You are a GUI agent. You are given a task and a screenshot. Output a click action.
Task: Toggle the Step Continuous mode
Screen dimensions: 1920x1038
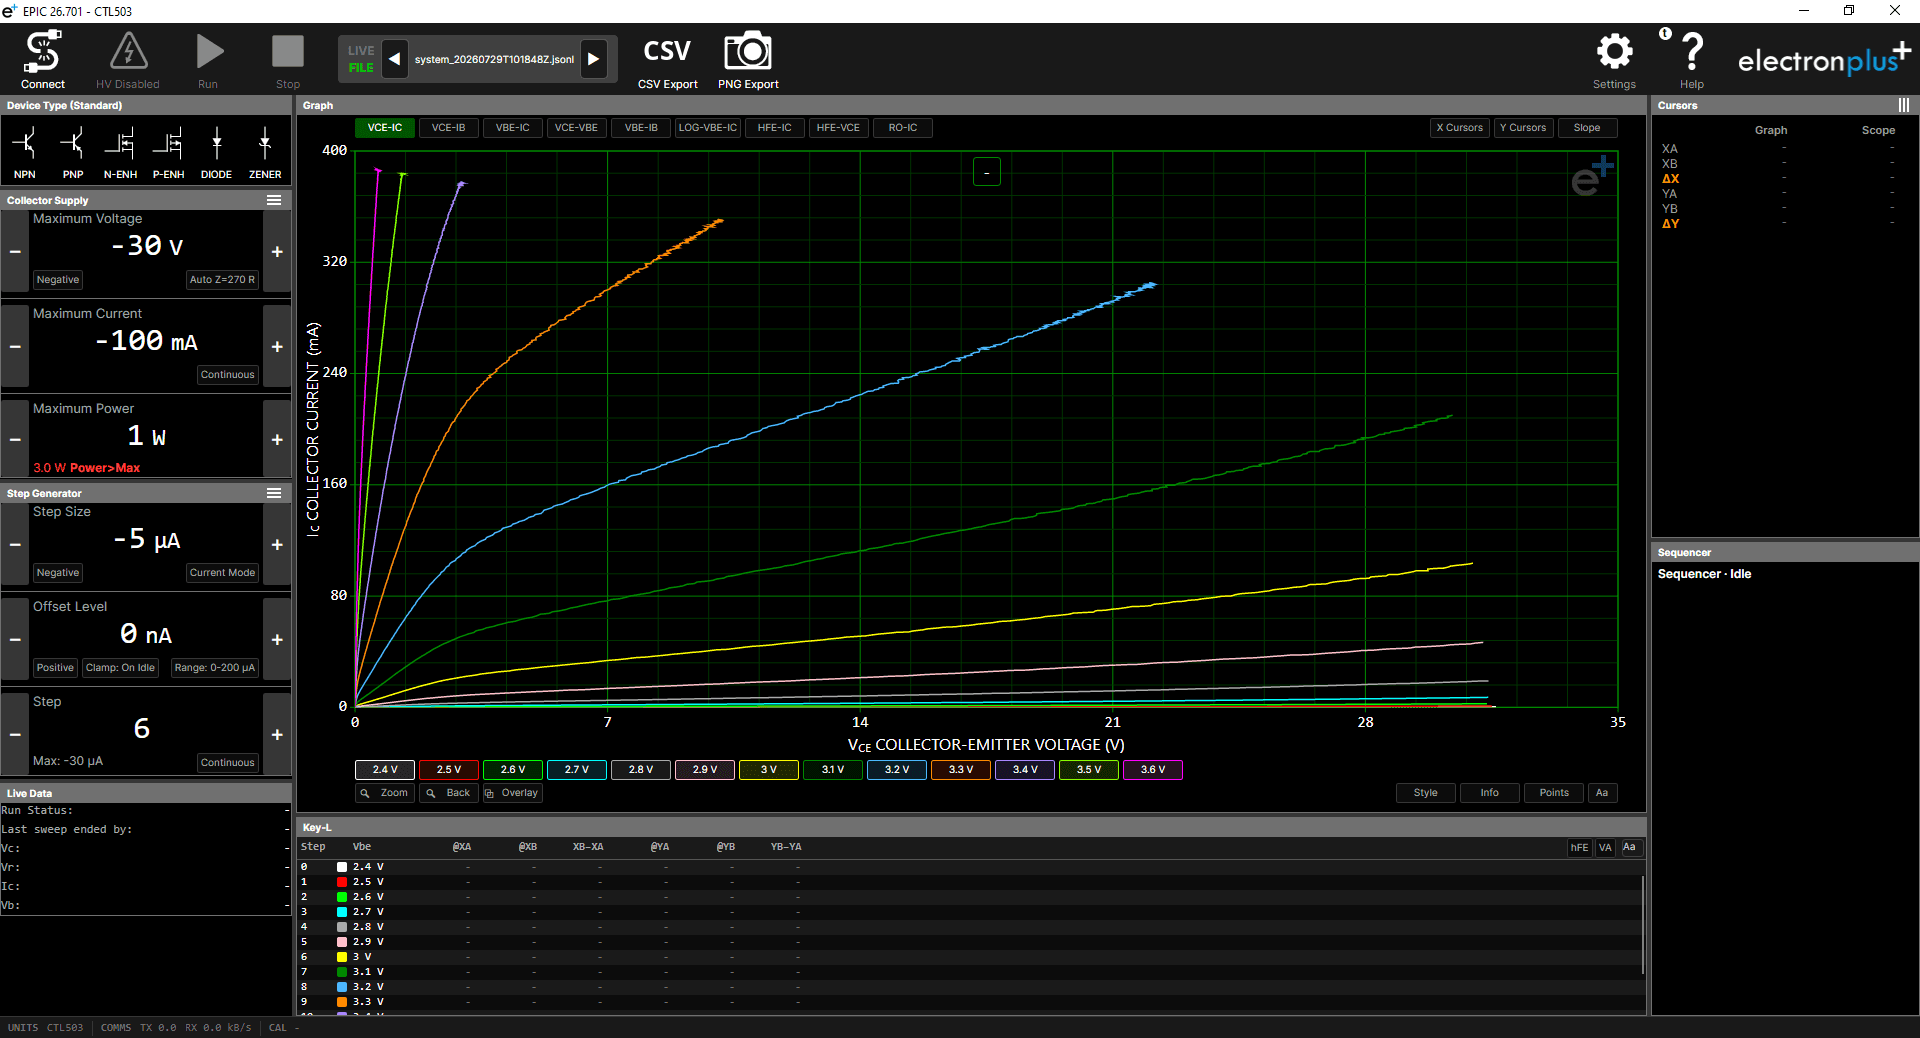click(228, 763)
